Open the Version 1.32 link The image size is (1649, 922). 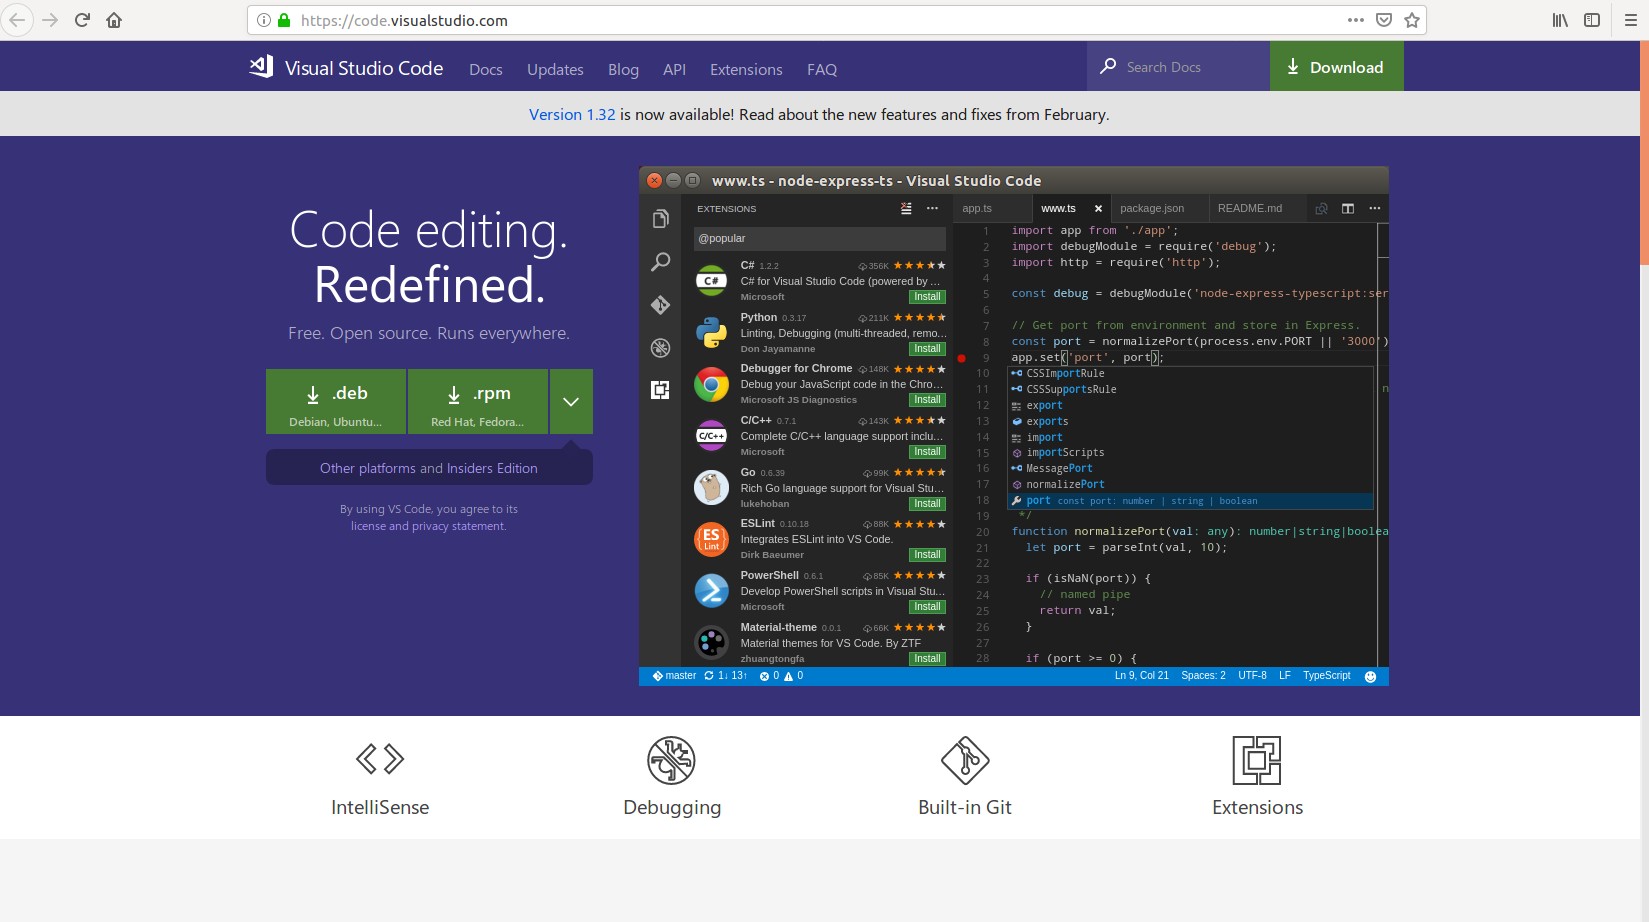click(572, 114)
